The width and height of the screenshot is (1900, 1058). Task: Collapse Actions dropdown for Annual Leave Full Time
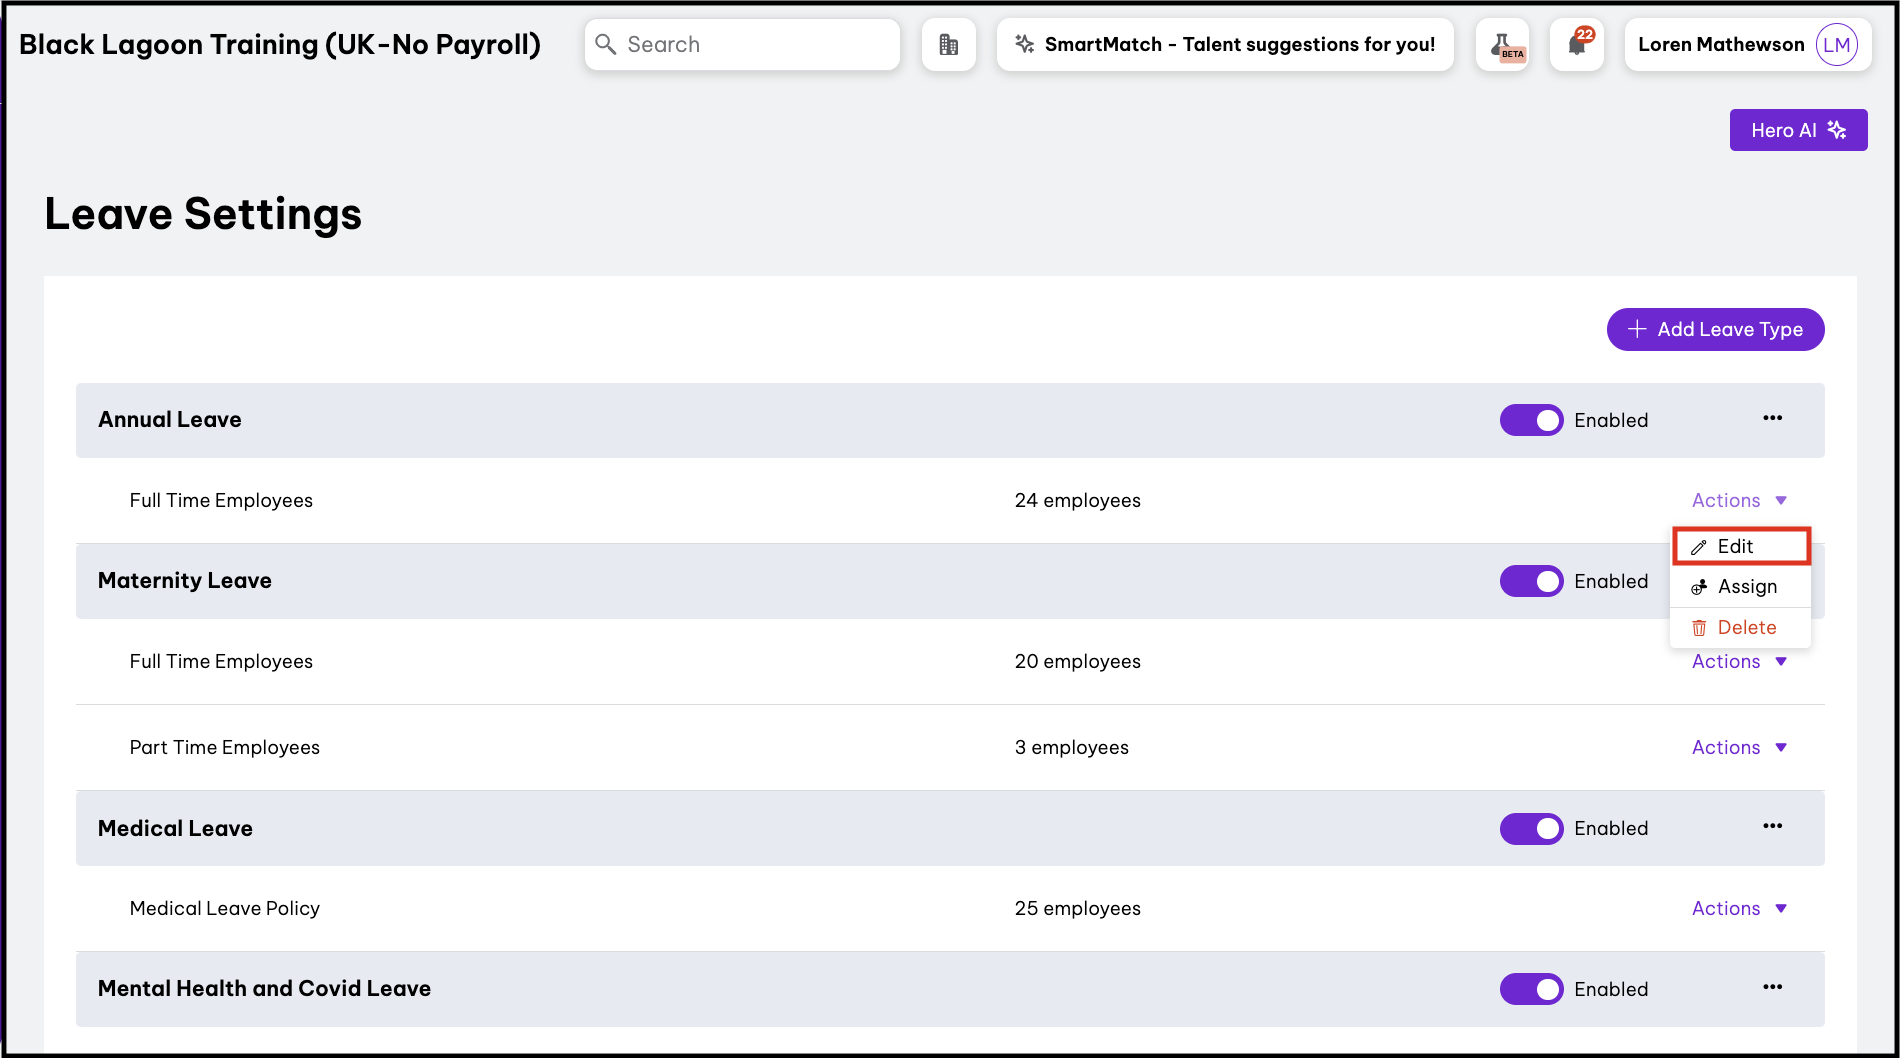(1738, 500)
